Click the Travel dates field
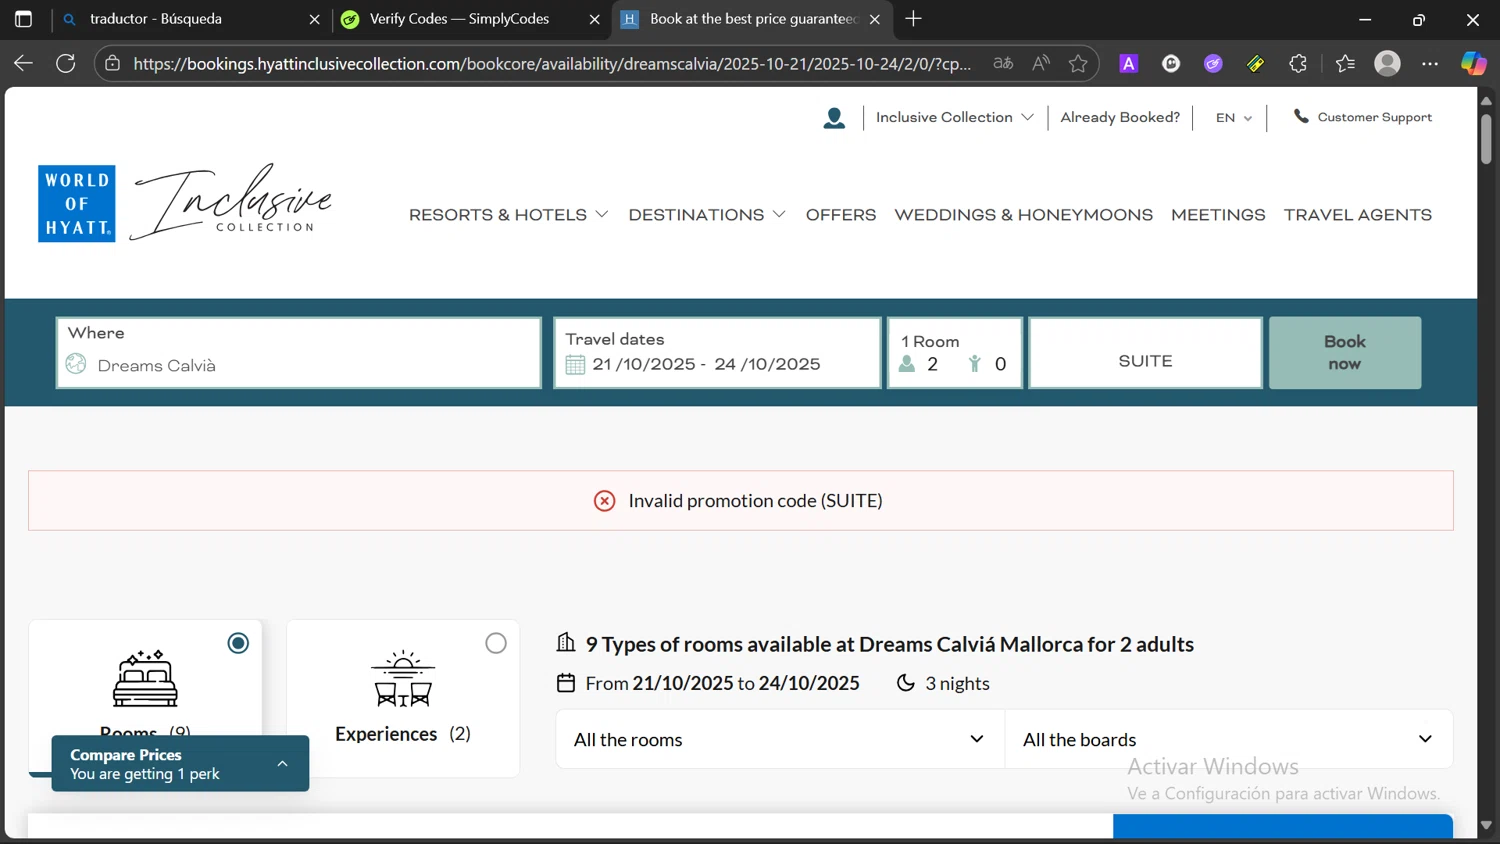Viewport: 1500px width, 844px height. [717, 353]
